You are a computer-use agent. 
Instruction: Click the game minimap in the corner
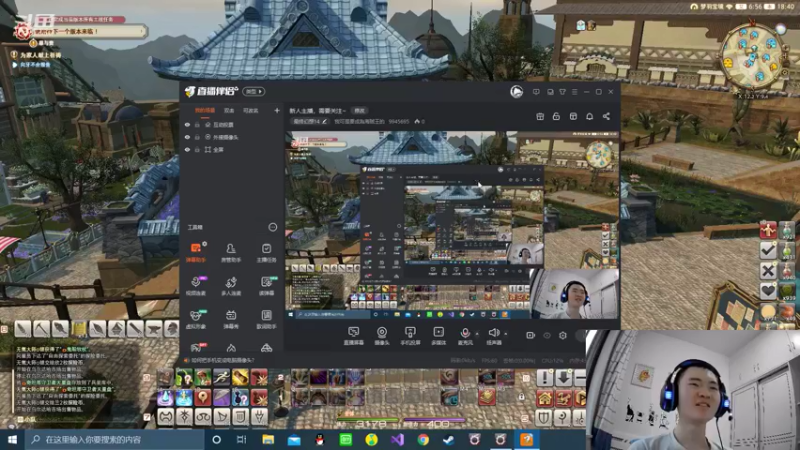pos(754,58)
